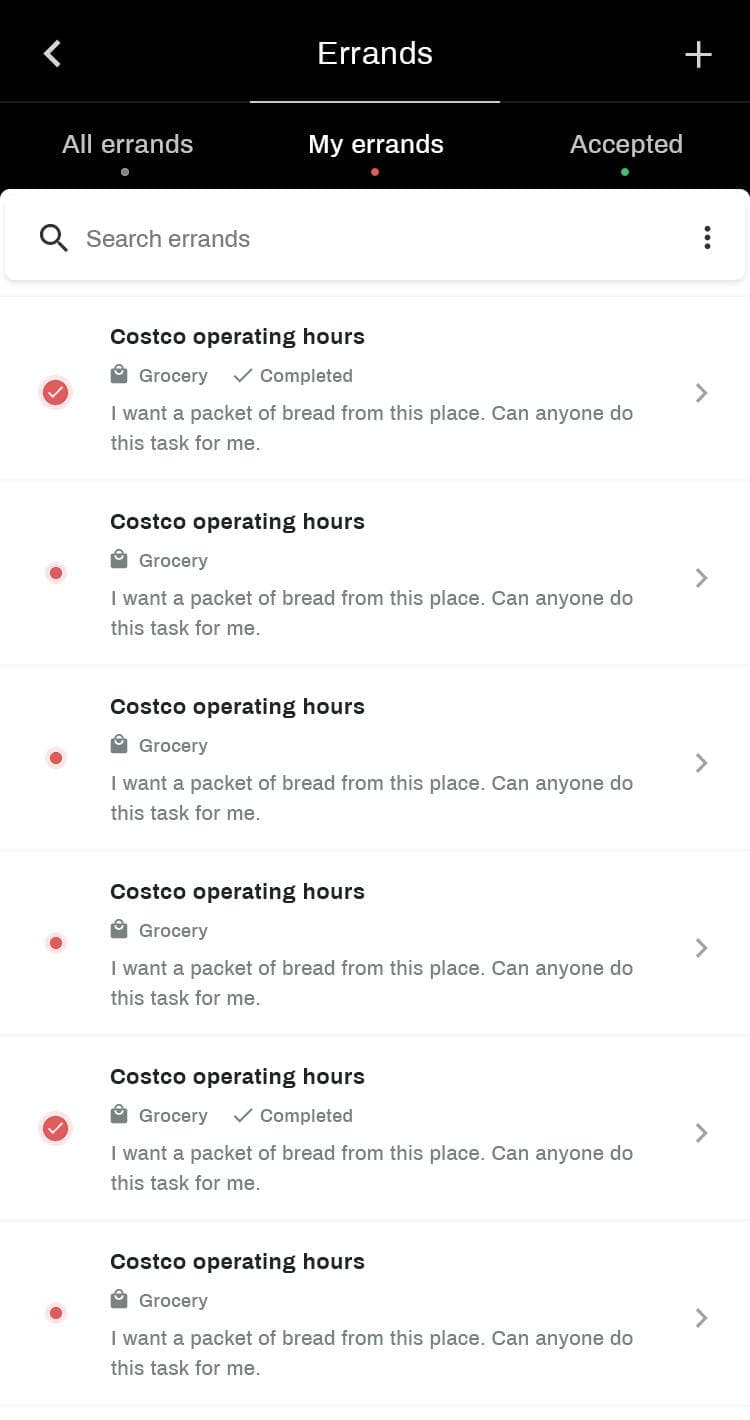750x1420 pixels.
Task: Switch to the All errands tab
Action: 127,144
